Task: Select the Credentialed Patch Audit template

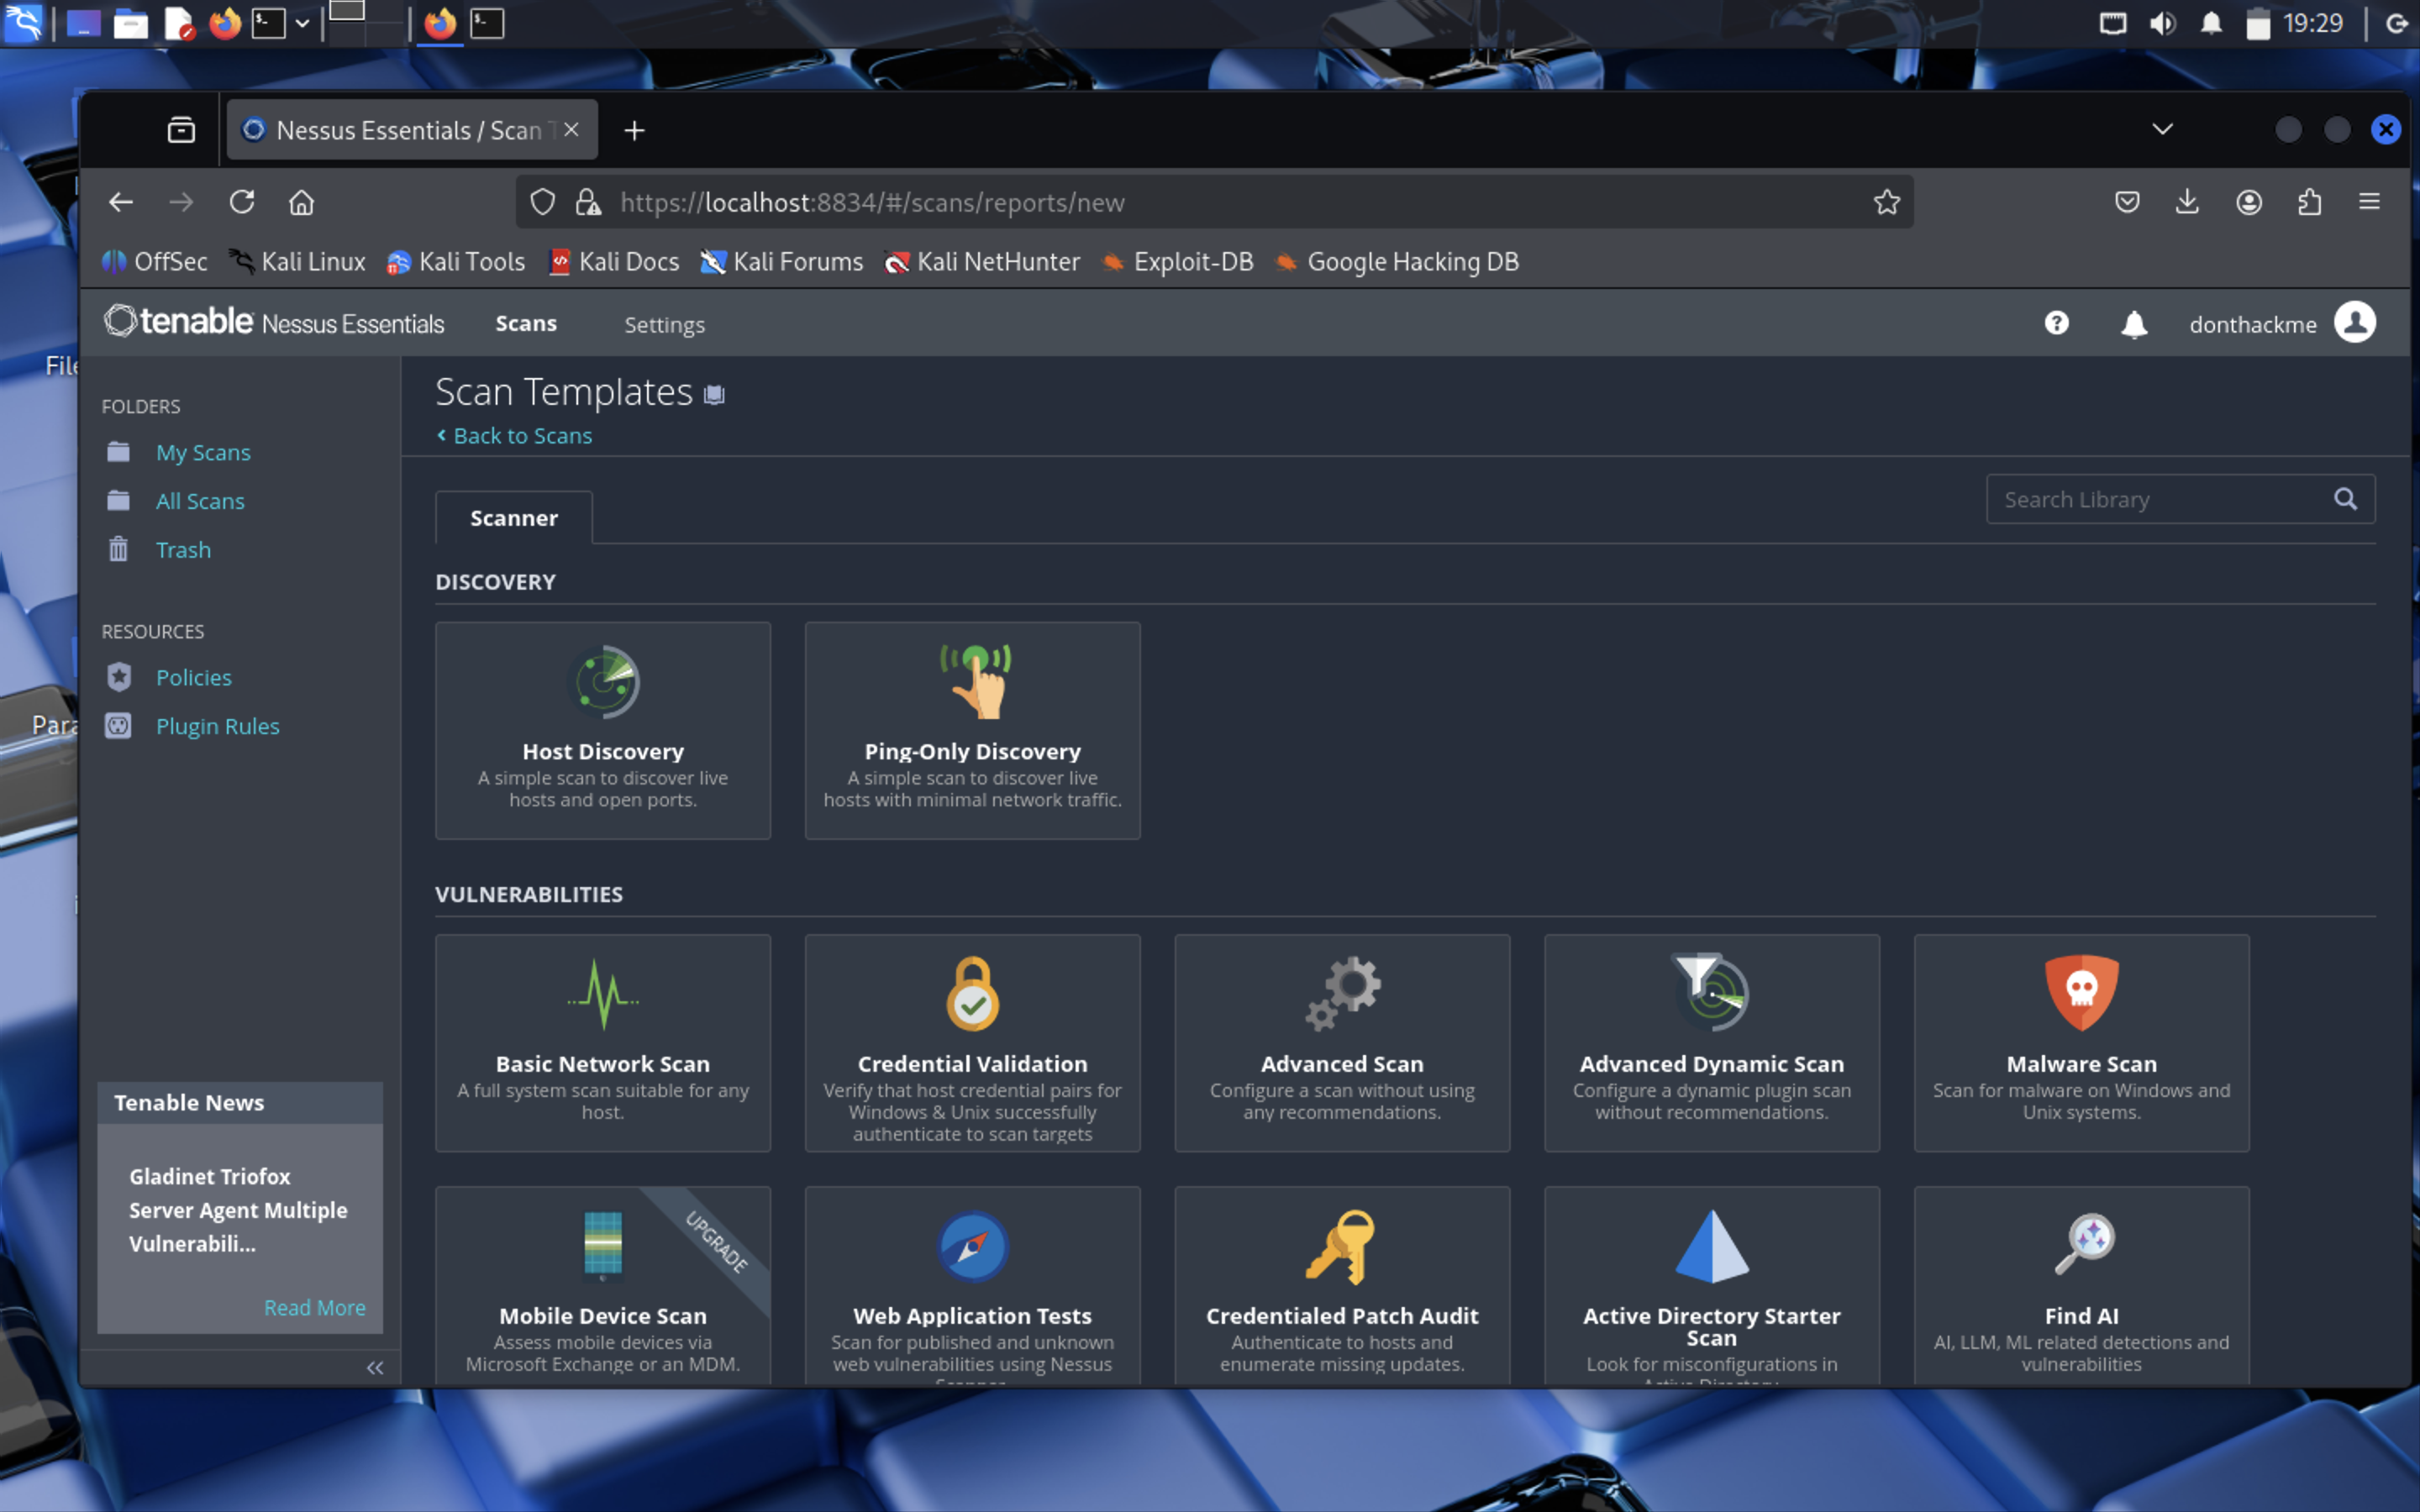Action: (x=1342, y=1286)
